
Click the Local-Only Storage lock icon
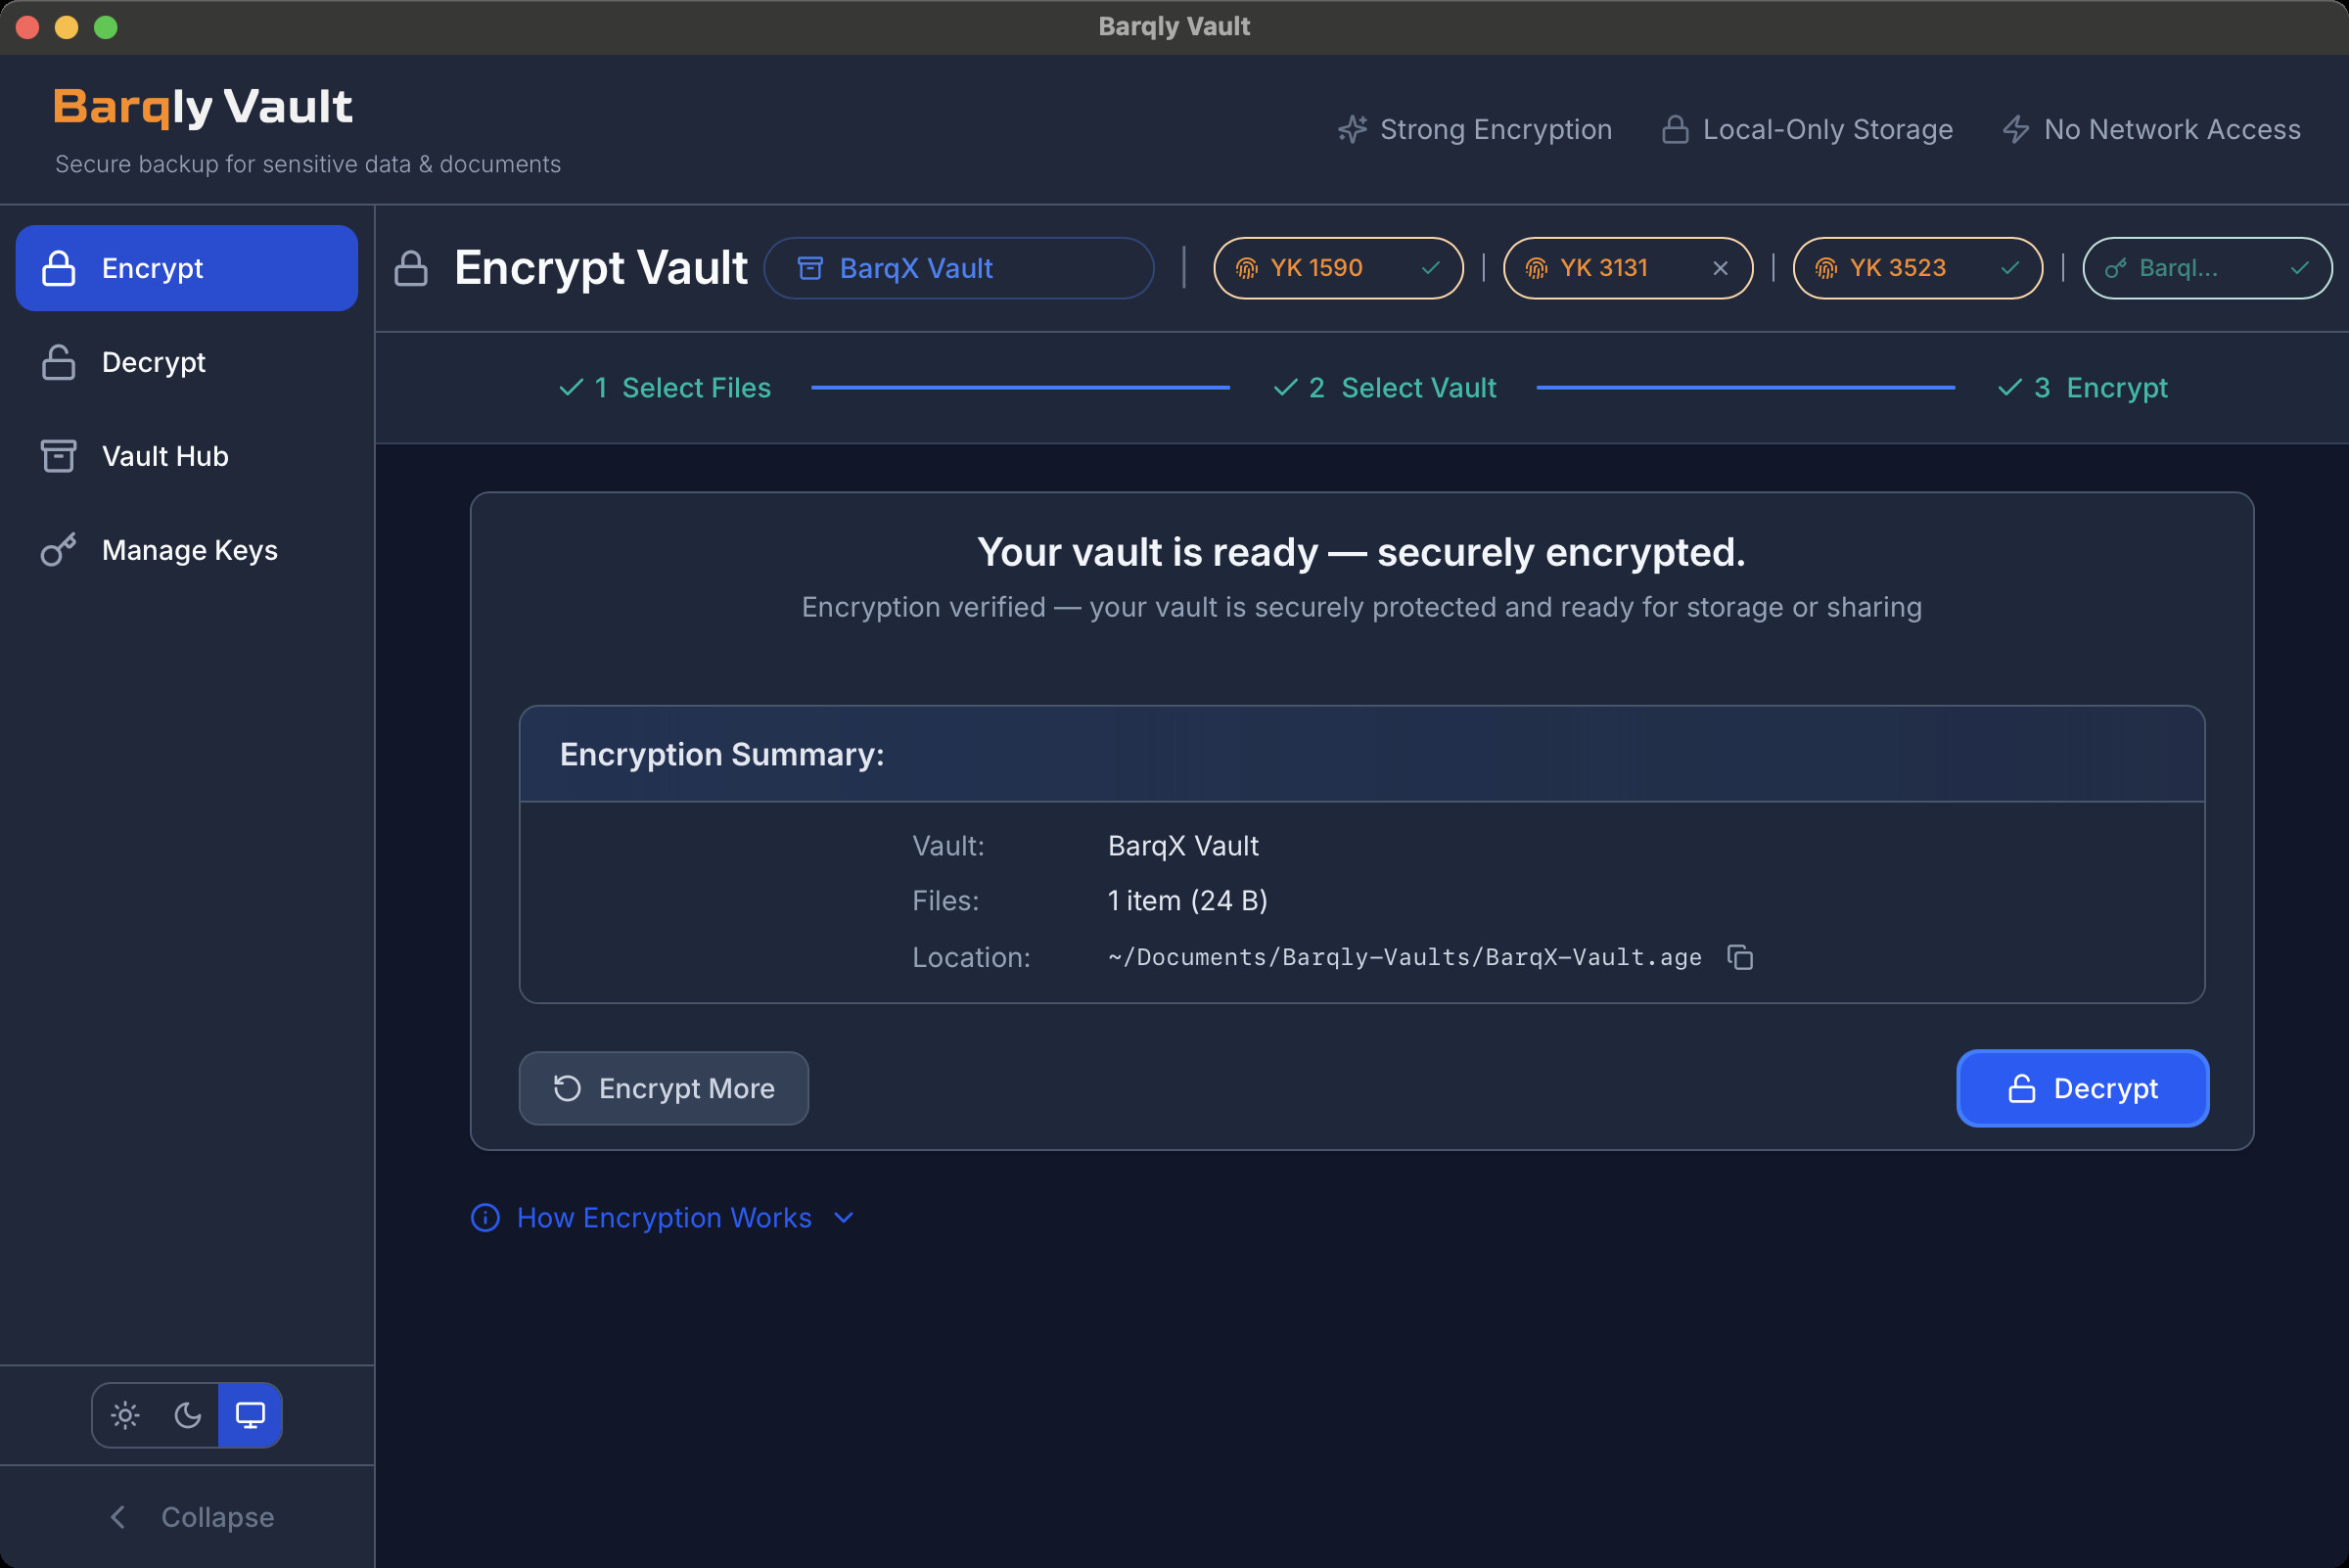[1675, 129]
